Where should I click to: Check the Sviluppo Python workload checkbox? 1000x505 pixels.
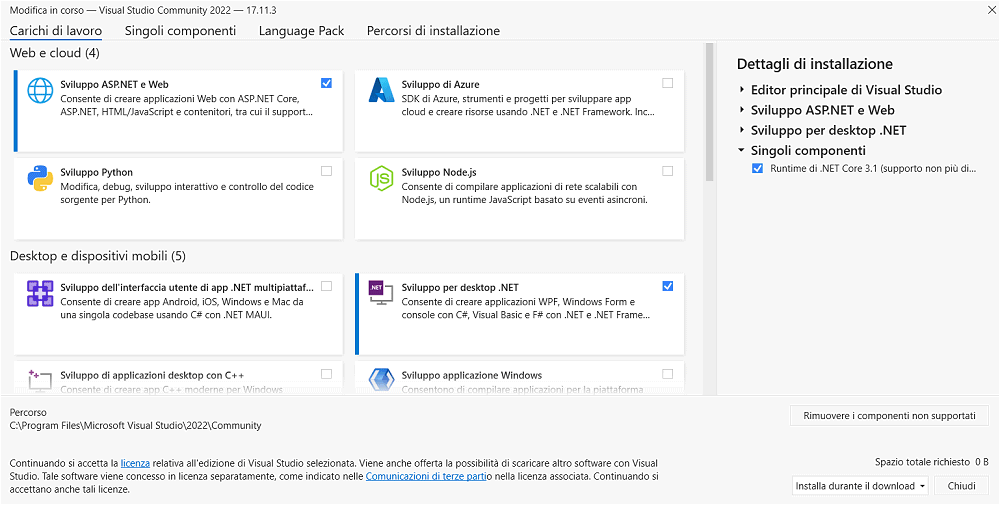(x=327, y=171)
